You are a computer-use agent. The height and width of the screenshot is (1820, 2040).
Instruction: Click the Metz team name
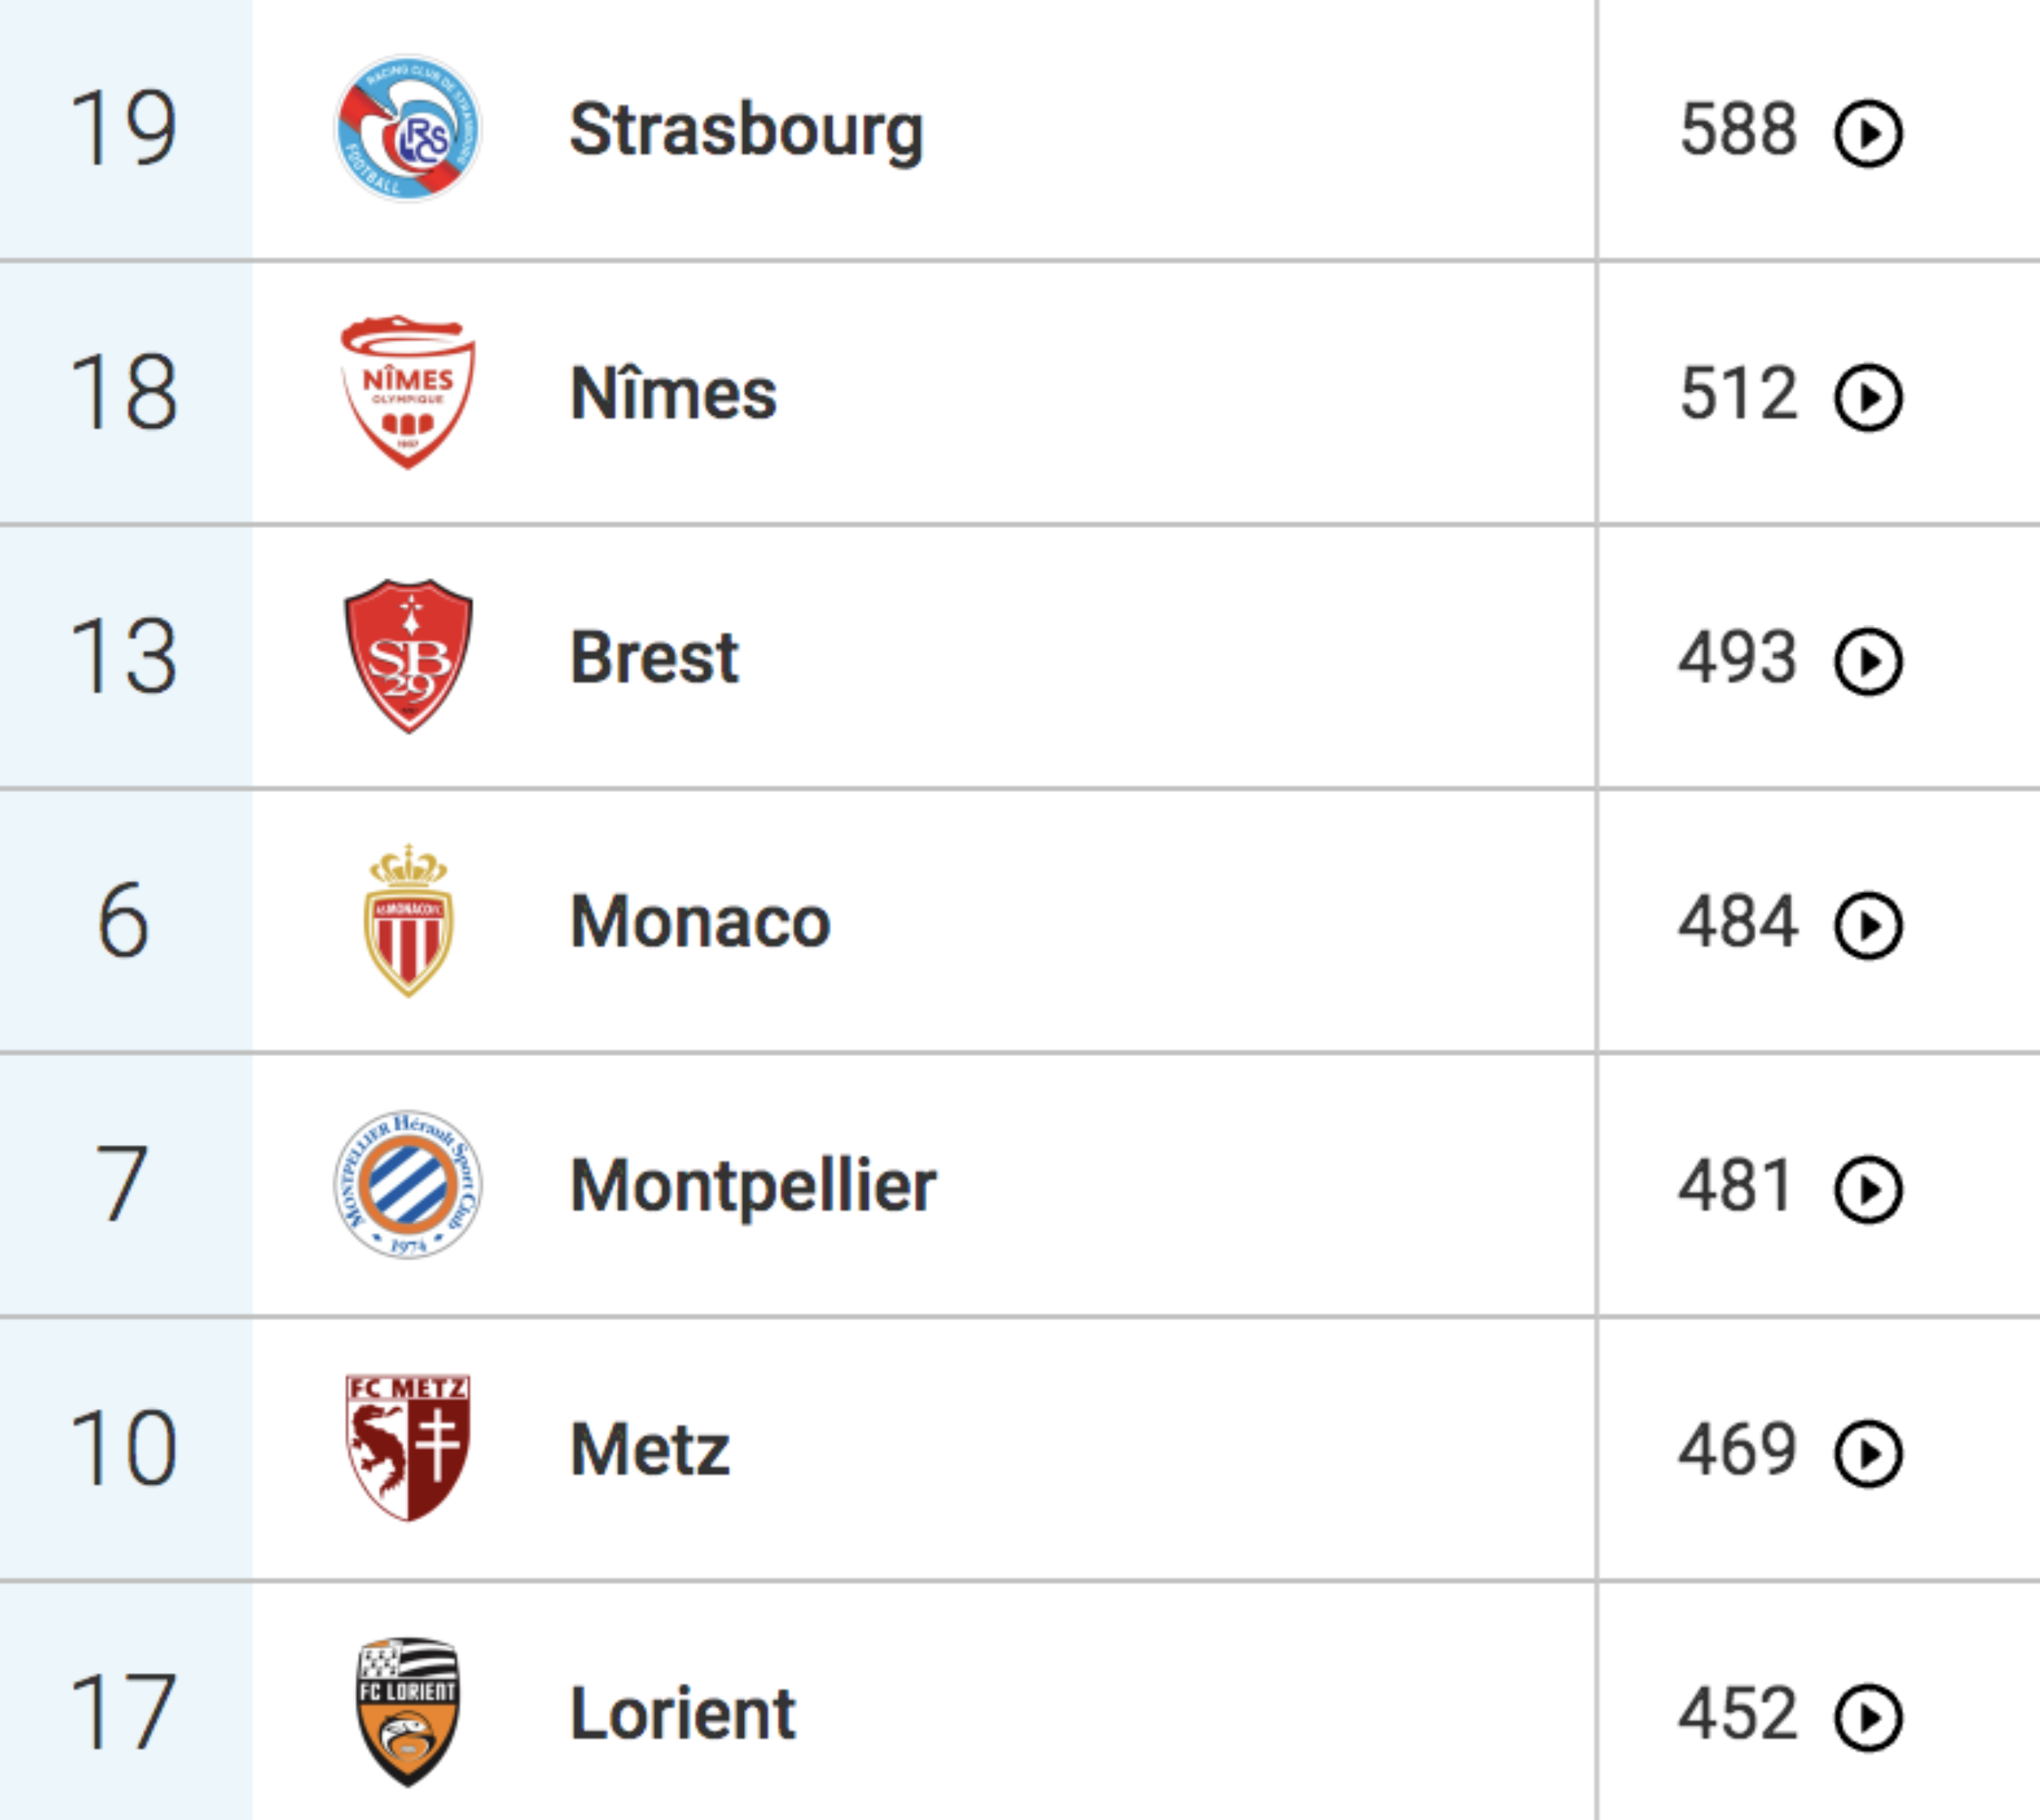pos(650,1450)
